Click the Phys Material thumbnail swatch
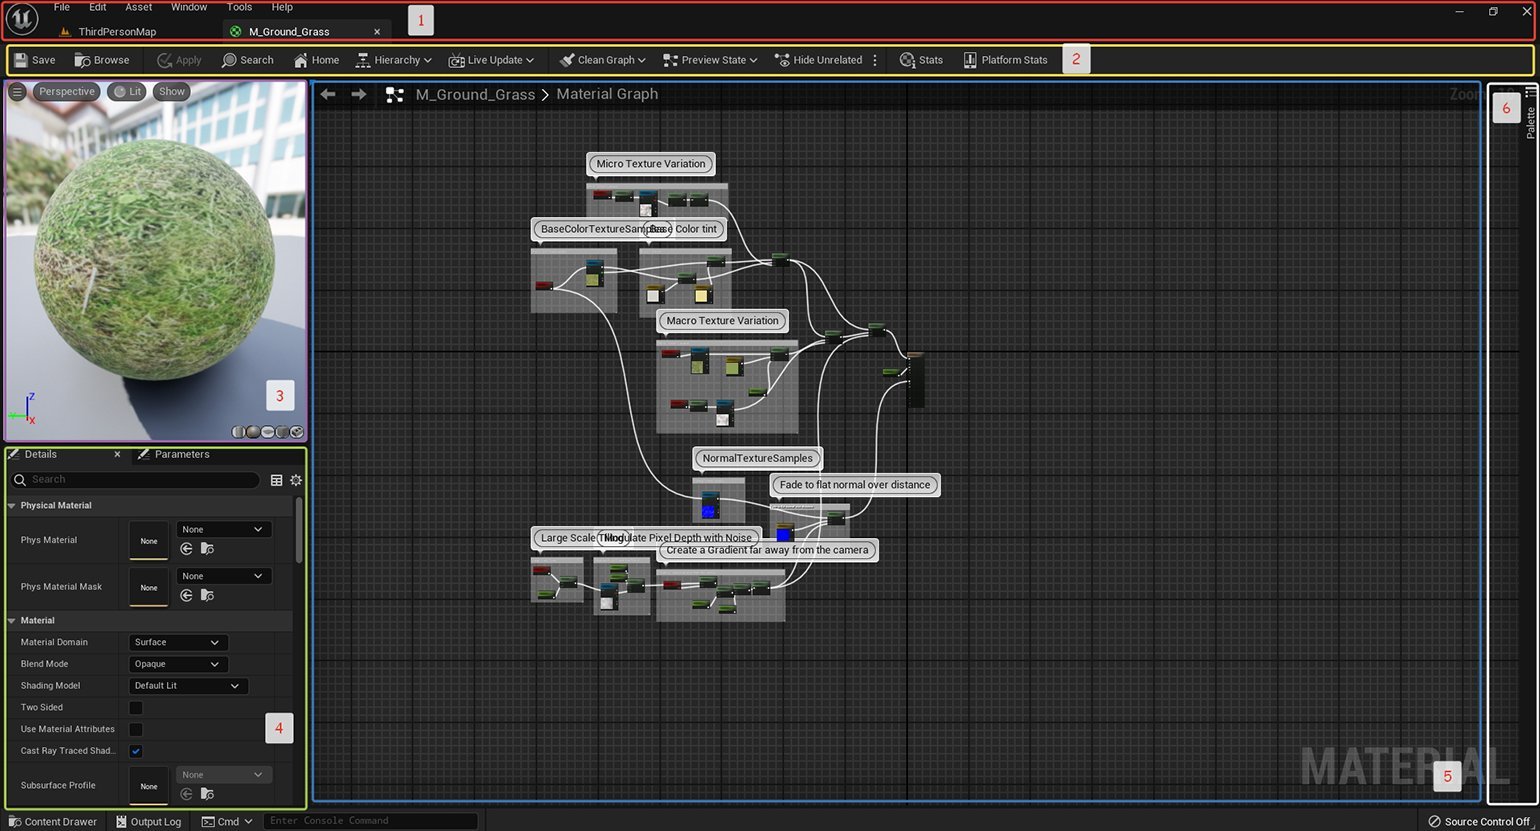This screenshot has height=831, width=1540. pyautogui.click(x=149, y=540)
